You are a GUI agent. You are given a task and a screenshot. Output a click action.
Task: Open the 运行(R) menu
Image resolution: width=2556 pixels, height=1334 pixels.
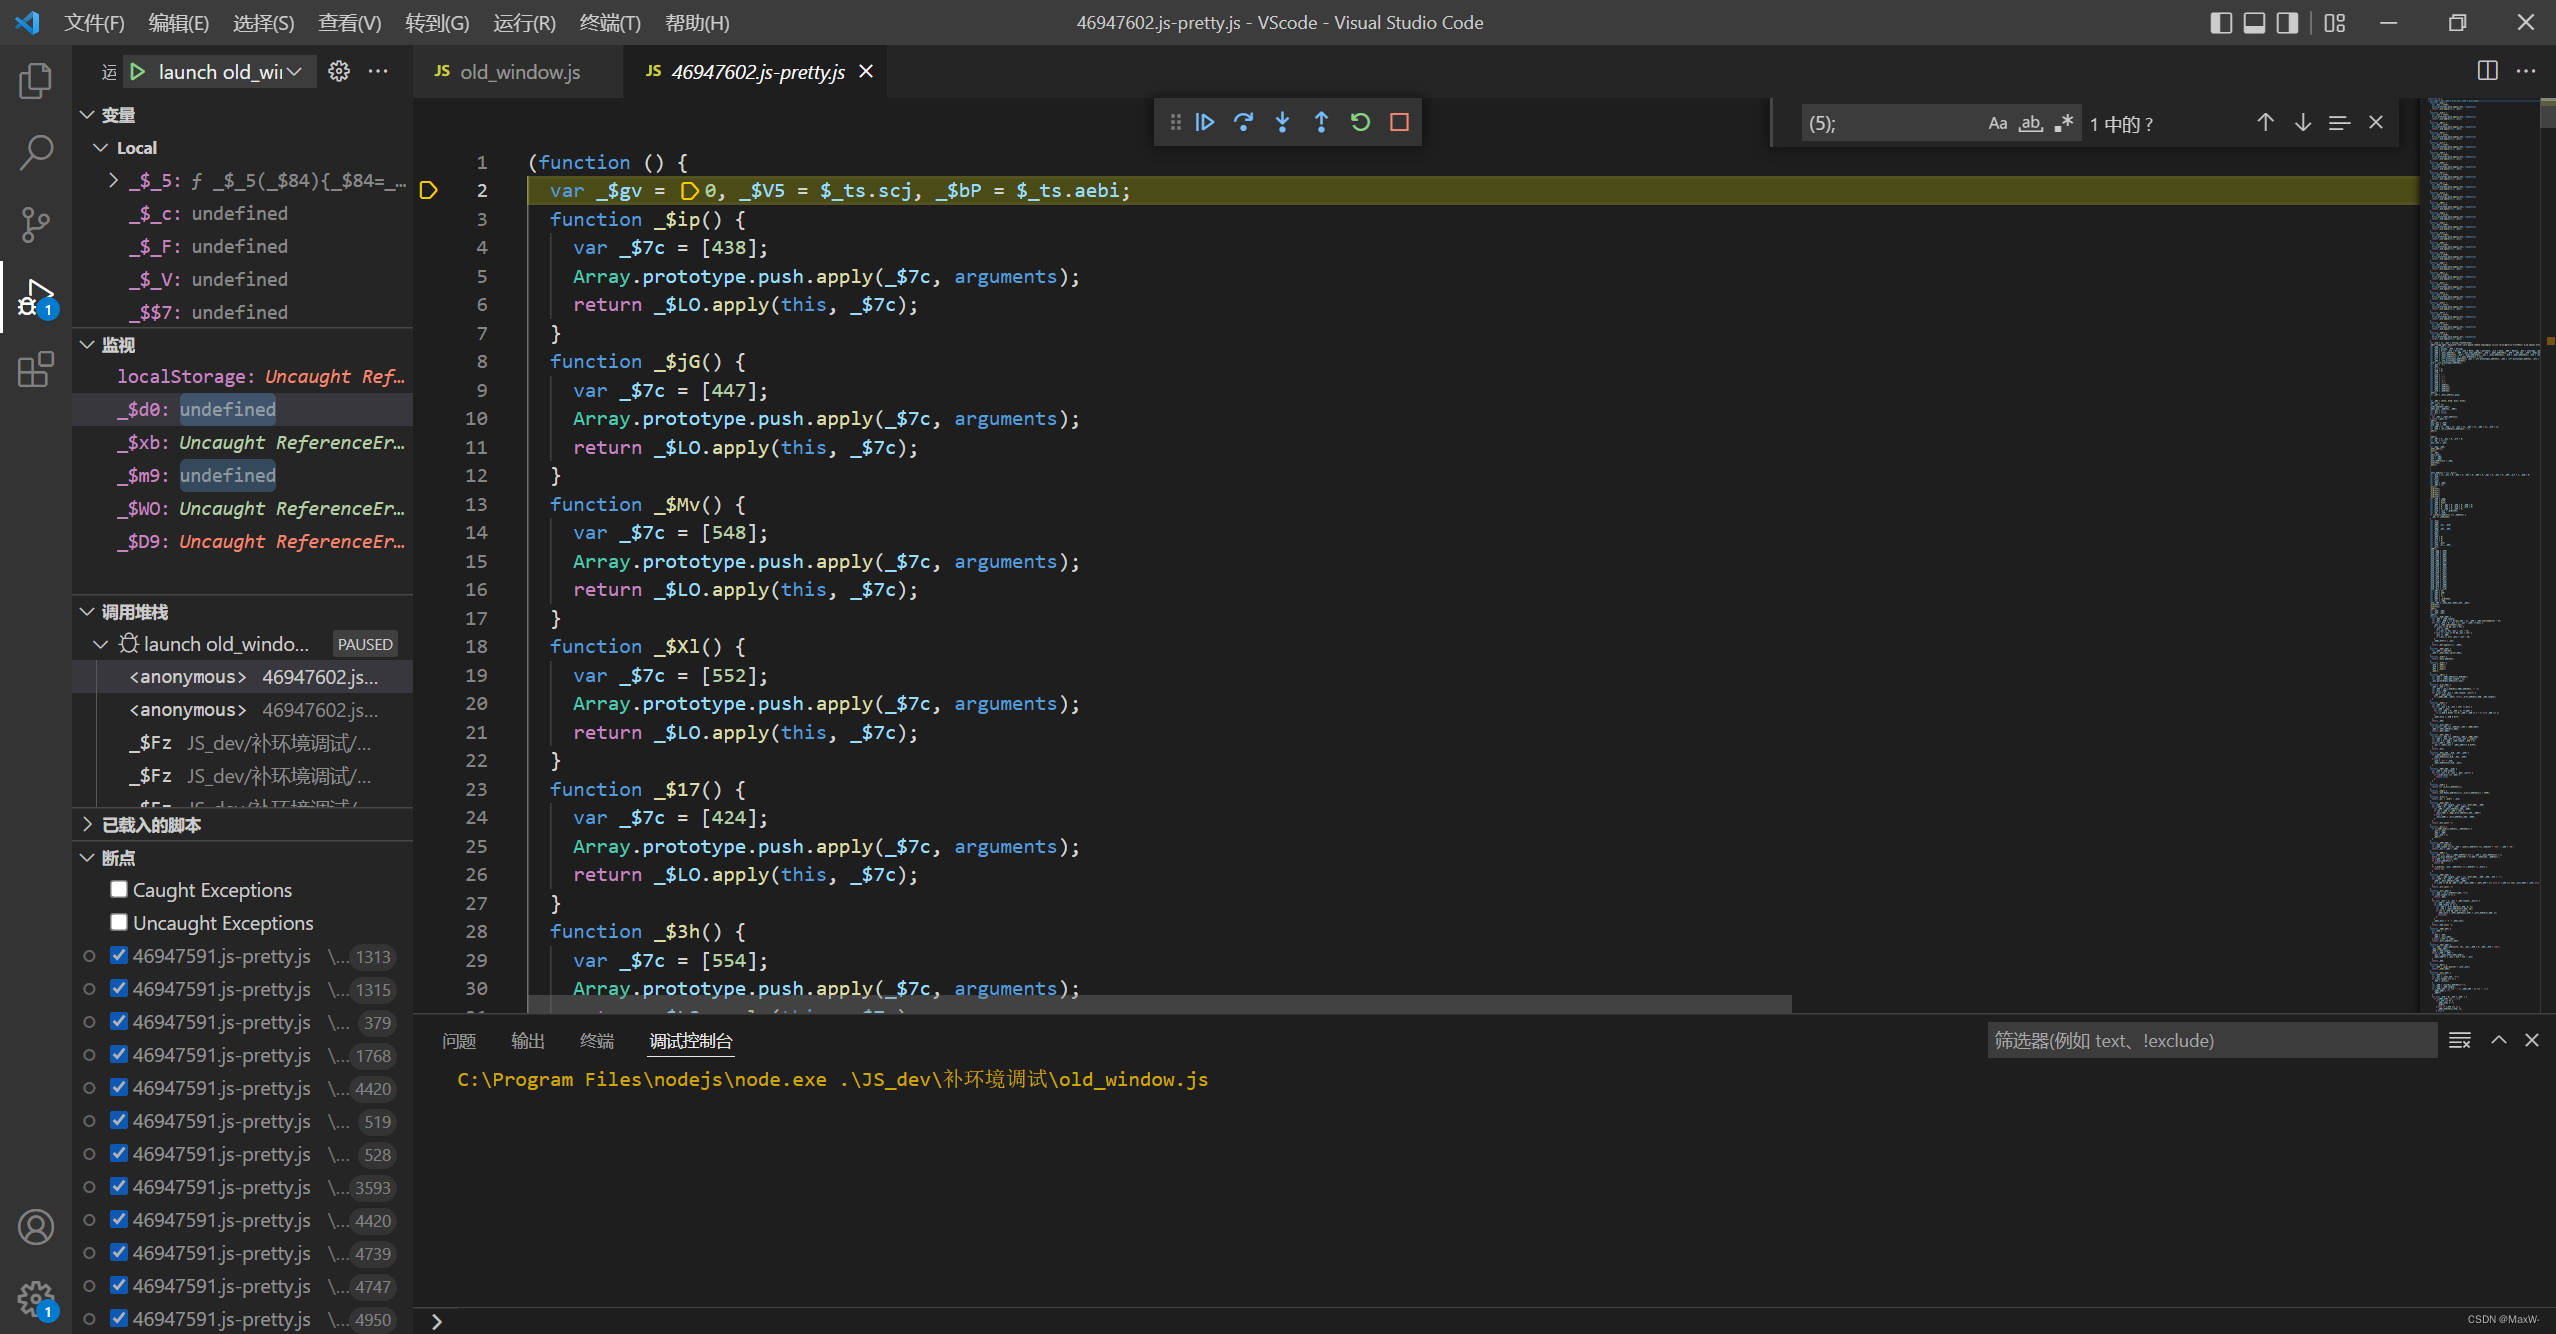point(524,22)
